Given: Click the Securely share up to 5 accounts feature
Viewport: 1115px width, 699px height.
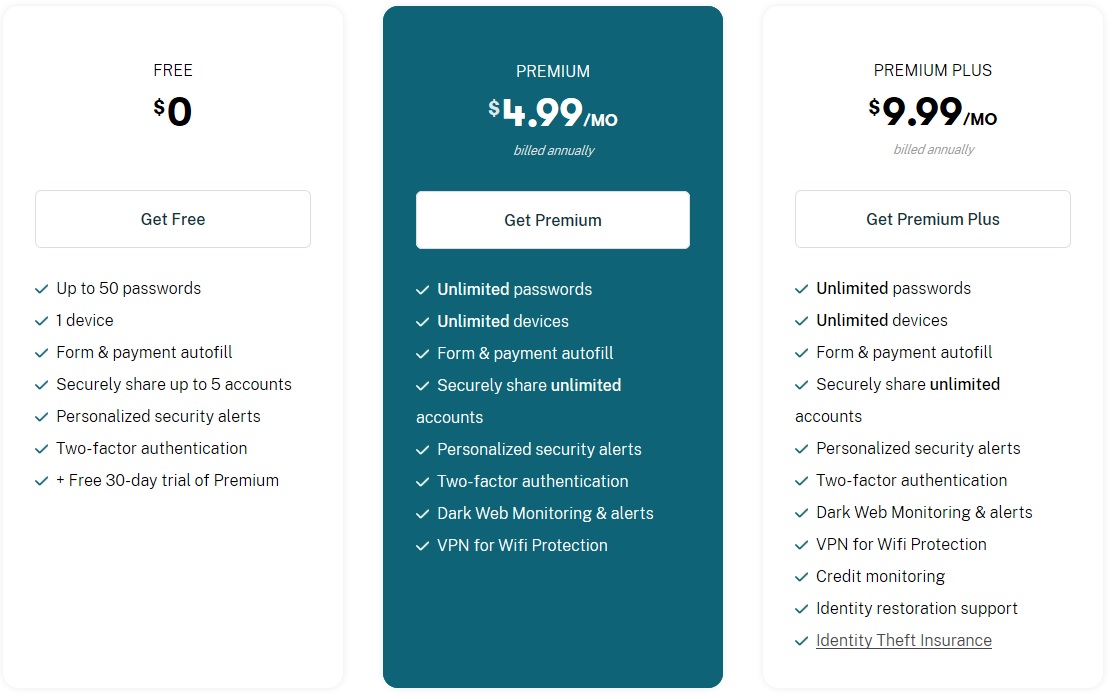Looking at the screenshot, I should (152, 384).
